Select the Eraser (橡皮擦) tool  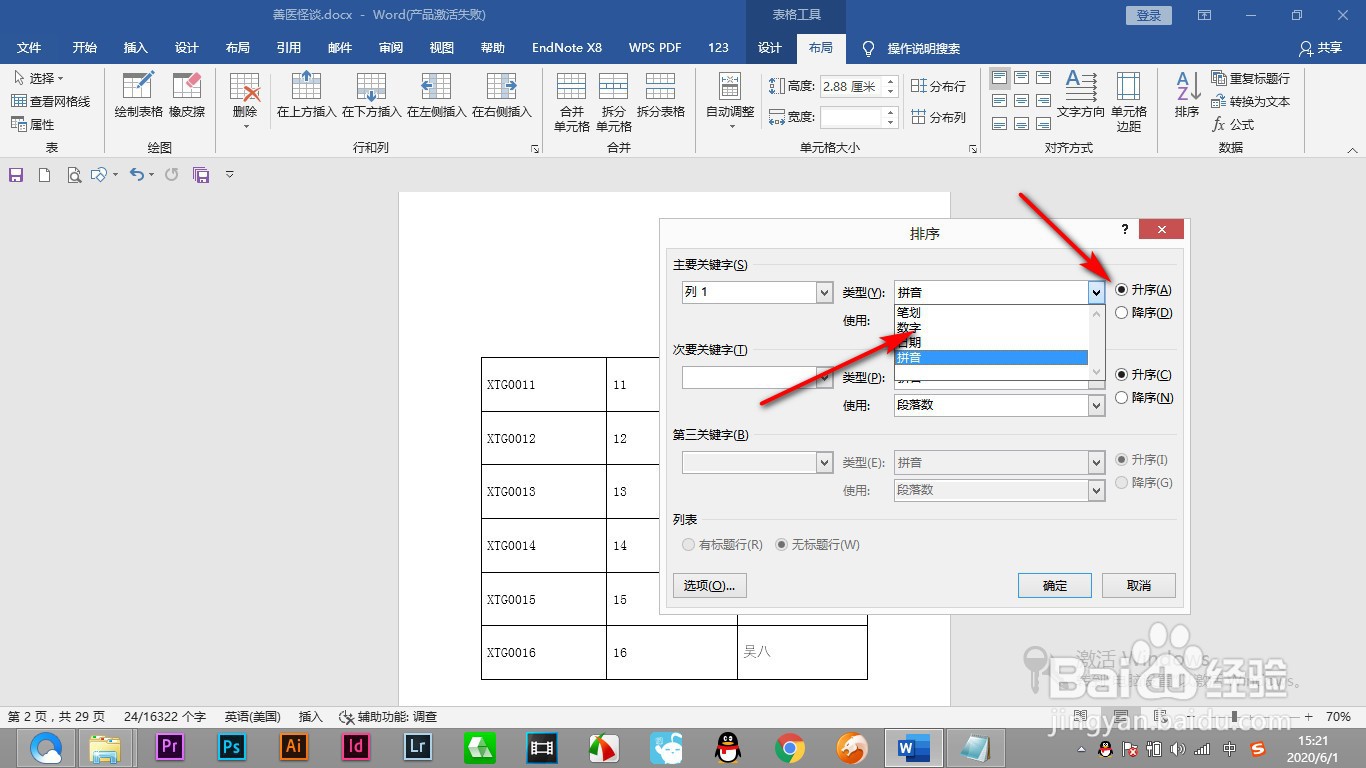[x=187, y=96]
